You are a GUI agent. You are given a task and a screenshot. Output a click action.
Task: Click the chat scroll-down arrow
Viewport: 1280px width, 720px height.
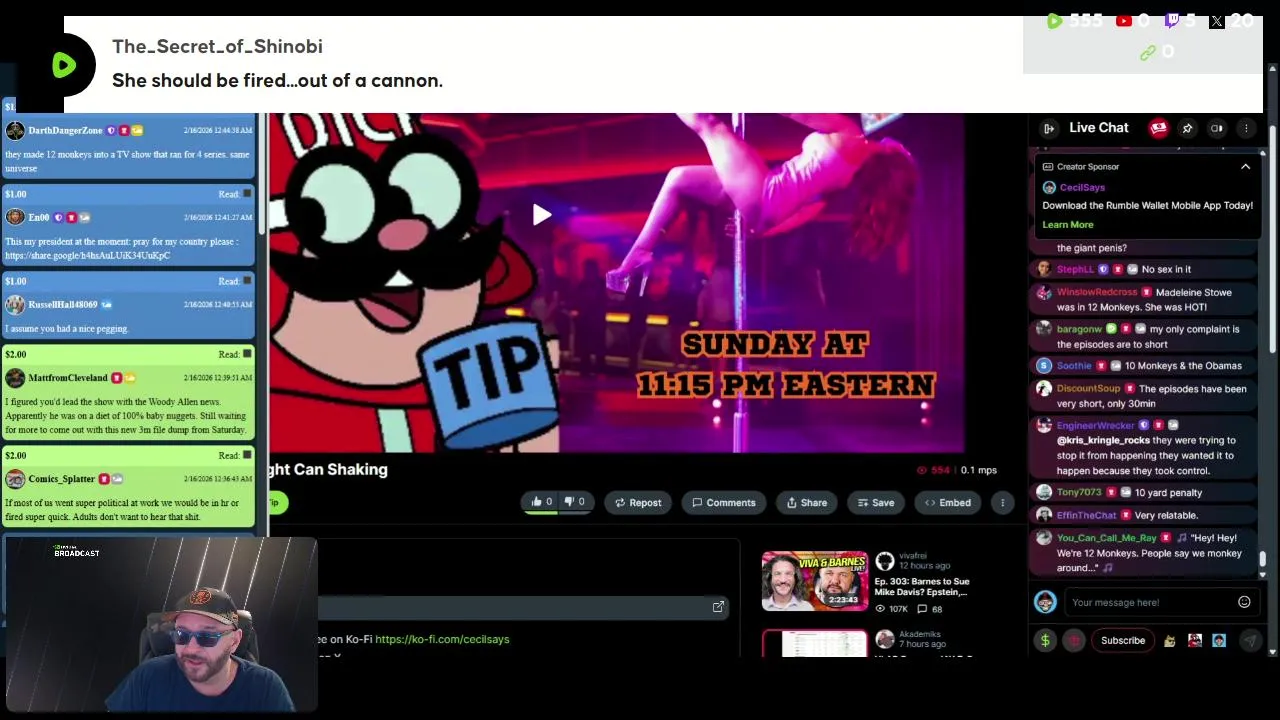[1263, 574]
